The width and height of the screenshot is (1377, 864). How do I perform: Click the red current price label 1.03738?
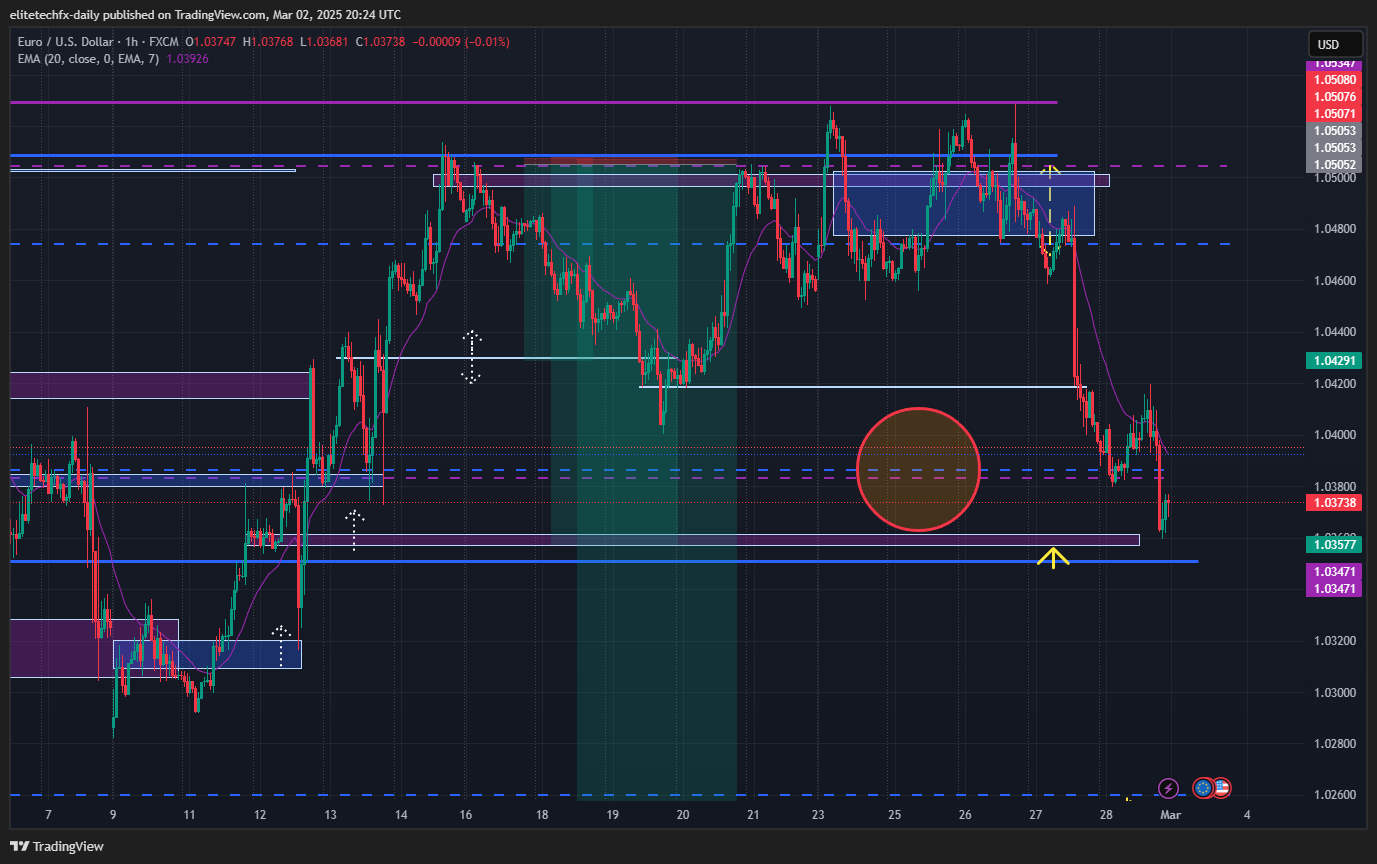[1334, 502]
